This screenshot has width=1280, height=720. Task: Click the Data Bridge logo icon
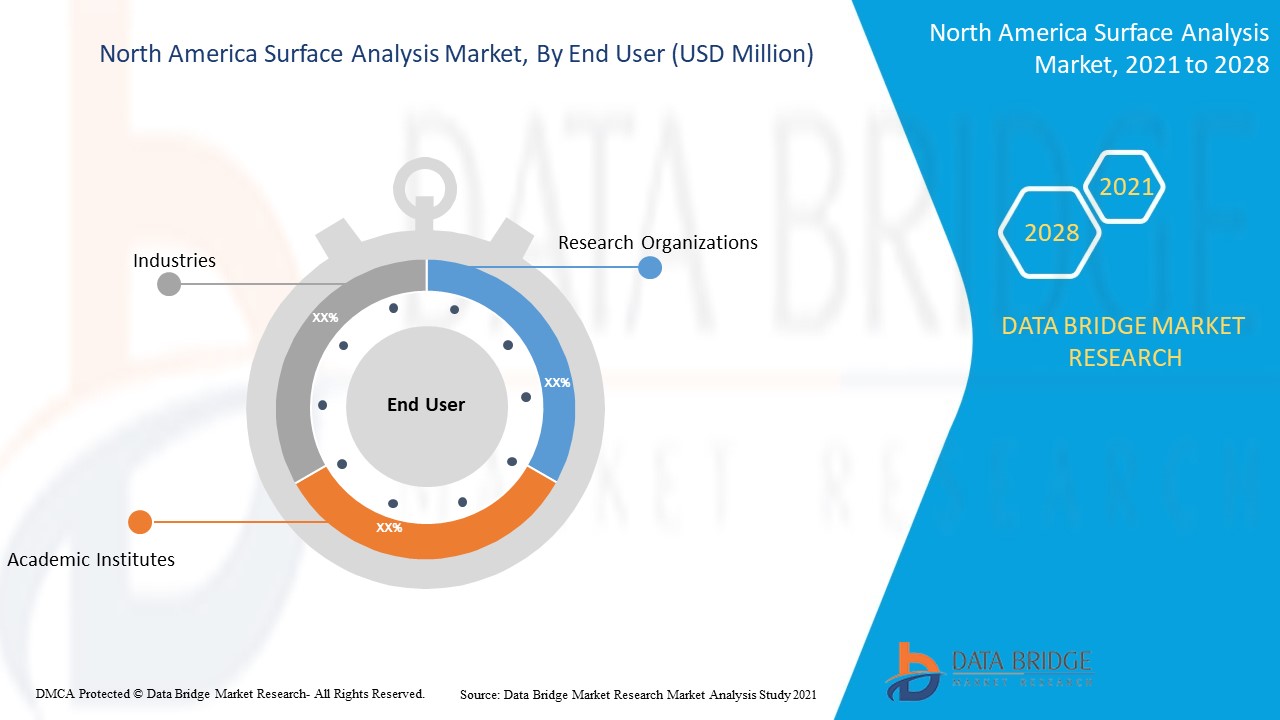(x=912, y=671)
